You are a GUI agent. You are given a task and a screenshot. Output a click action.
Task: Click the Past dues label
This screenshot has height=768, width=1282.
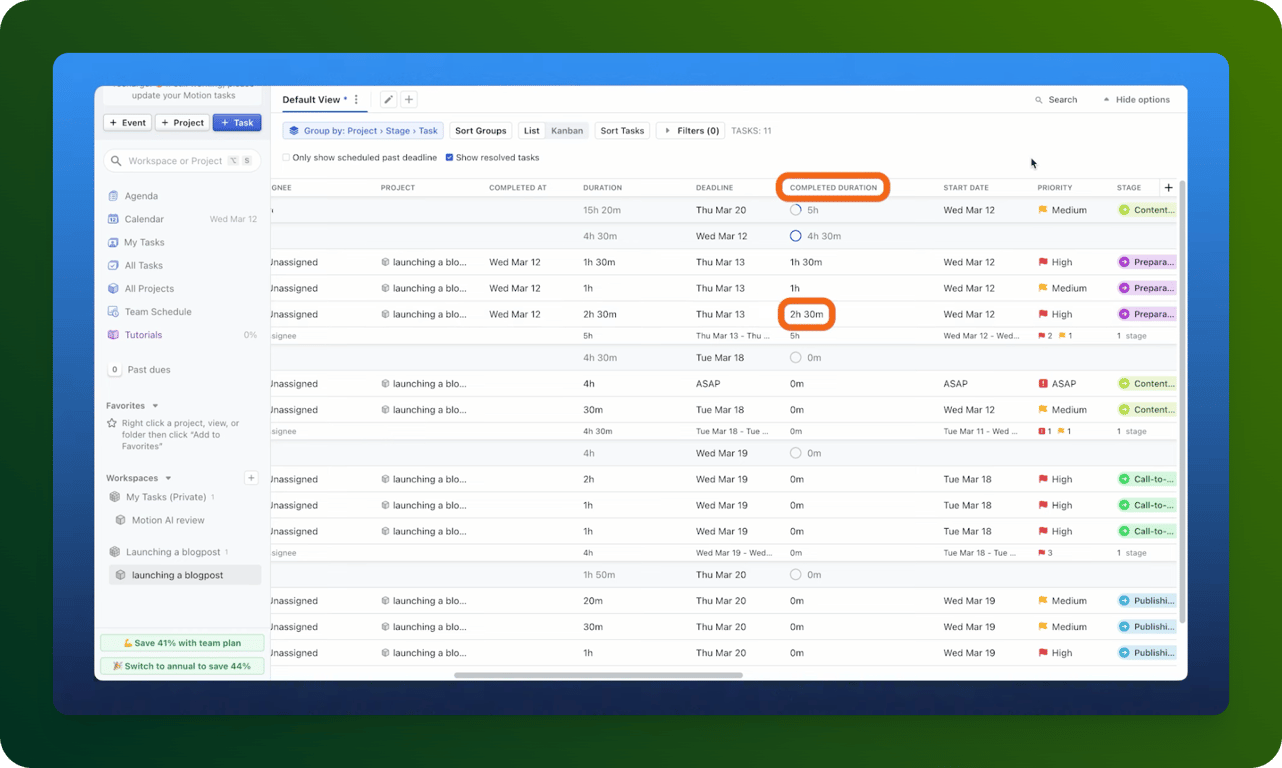tap(148, 370)
